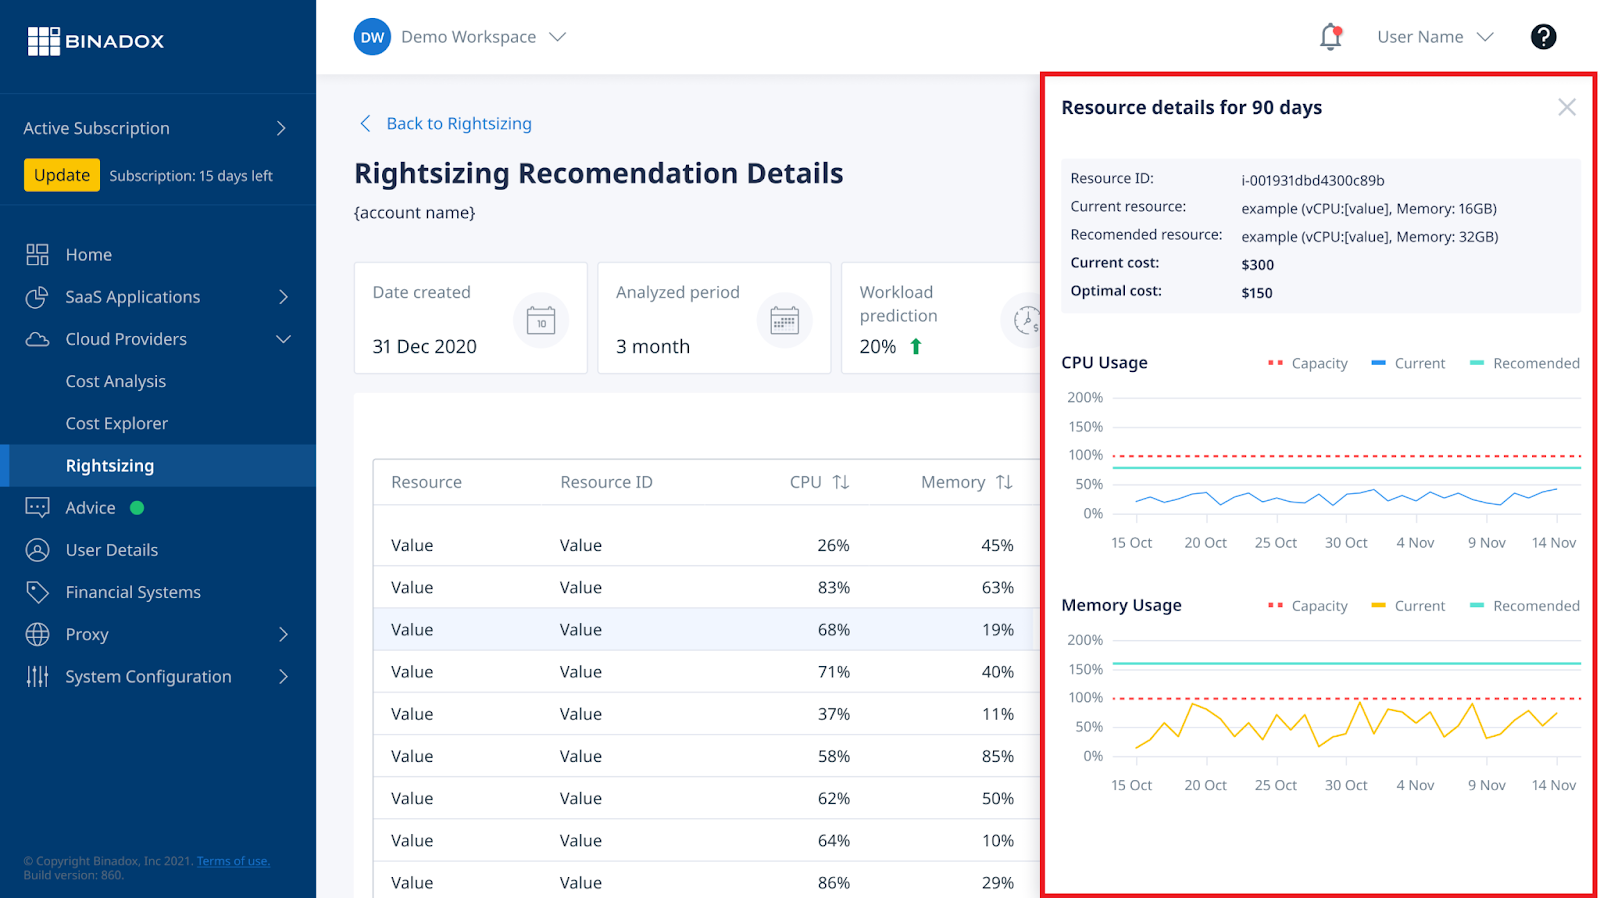Click the Resource column header

coord(426,482)
